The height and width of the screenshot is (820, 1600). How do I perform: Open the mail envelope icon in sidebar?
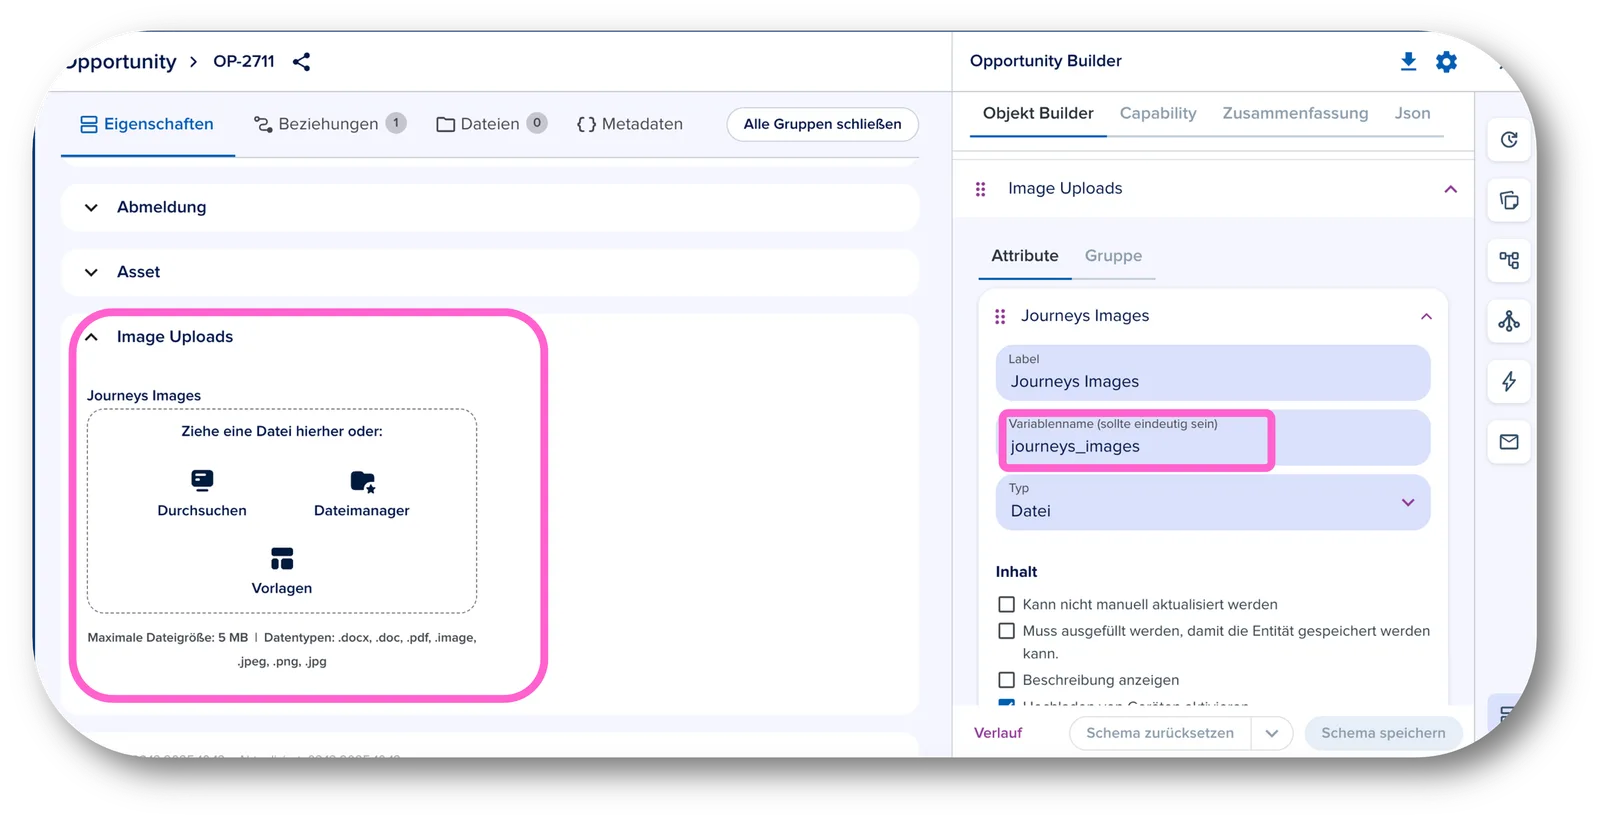click(1509, 441)
